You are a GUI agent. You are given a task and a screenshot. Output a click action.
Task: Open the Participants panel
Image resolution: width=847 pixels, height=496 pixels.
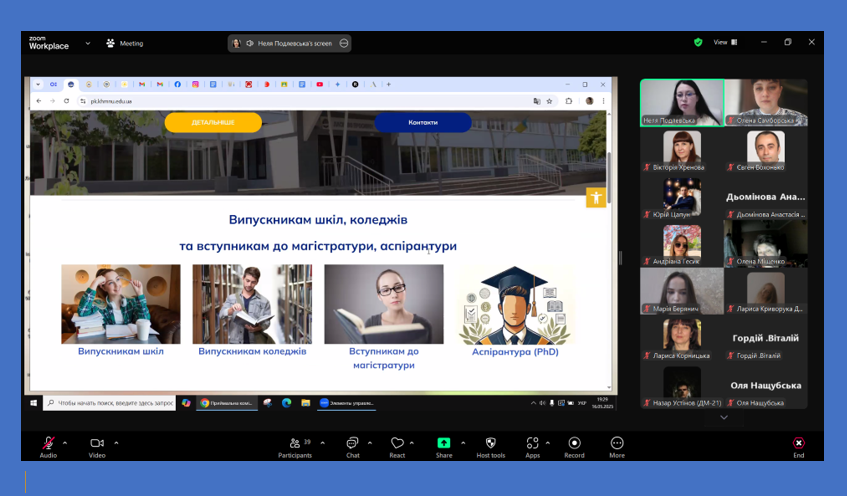(295, 447)
